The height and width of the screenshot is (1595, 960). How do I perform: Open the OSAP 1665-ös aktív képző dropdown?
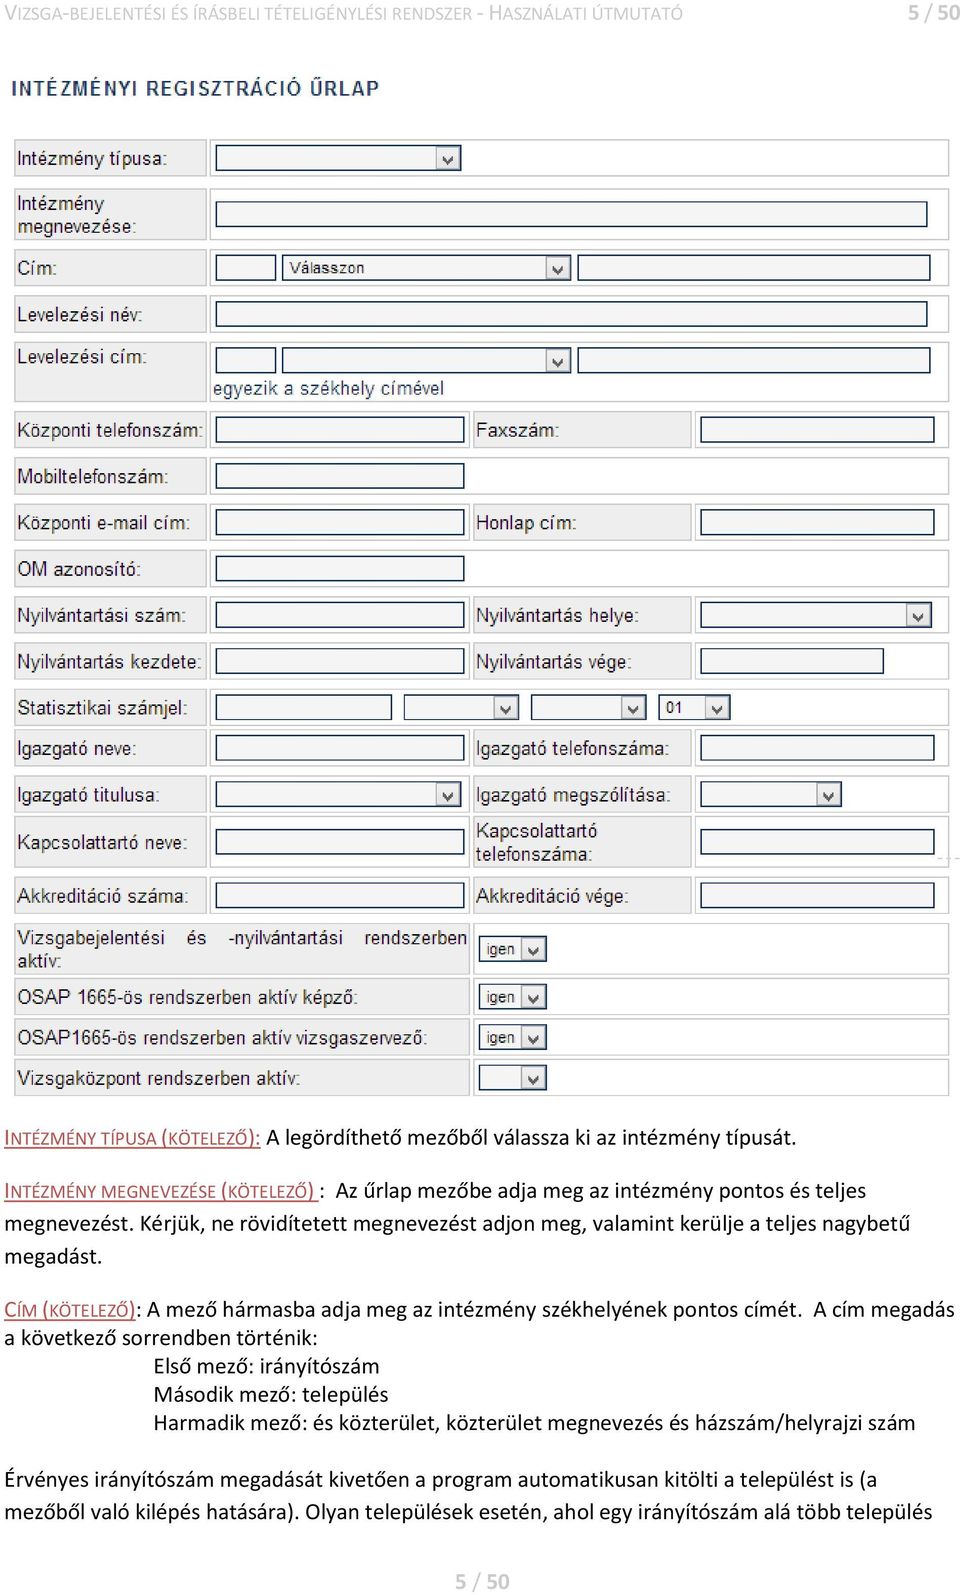[x=512, y=997]
